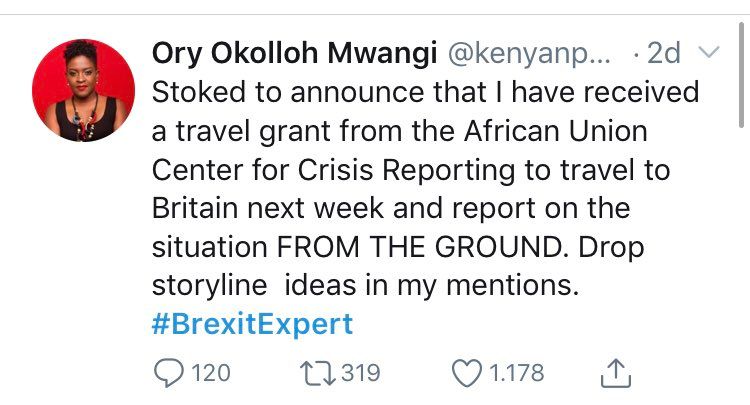Image resolution: width=750 pixels, height=405 pixels.
Task: Click the 319 retweets count
Action: (x=361, y=373)
